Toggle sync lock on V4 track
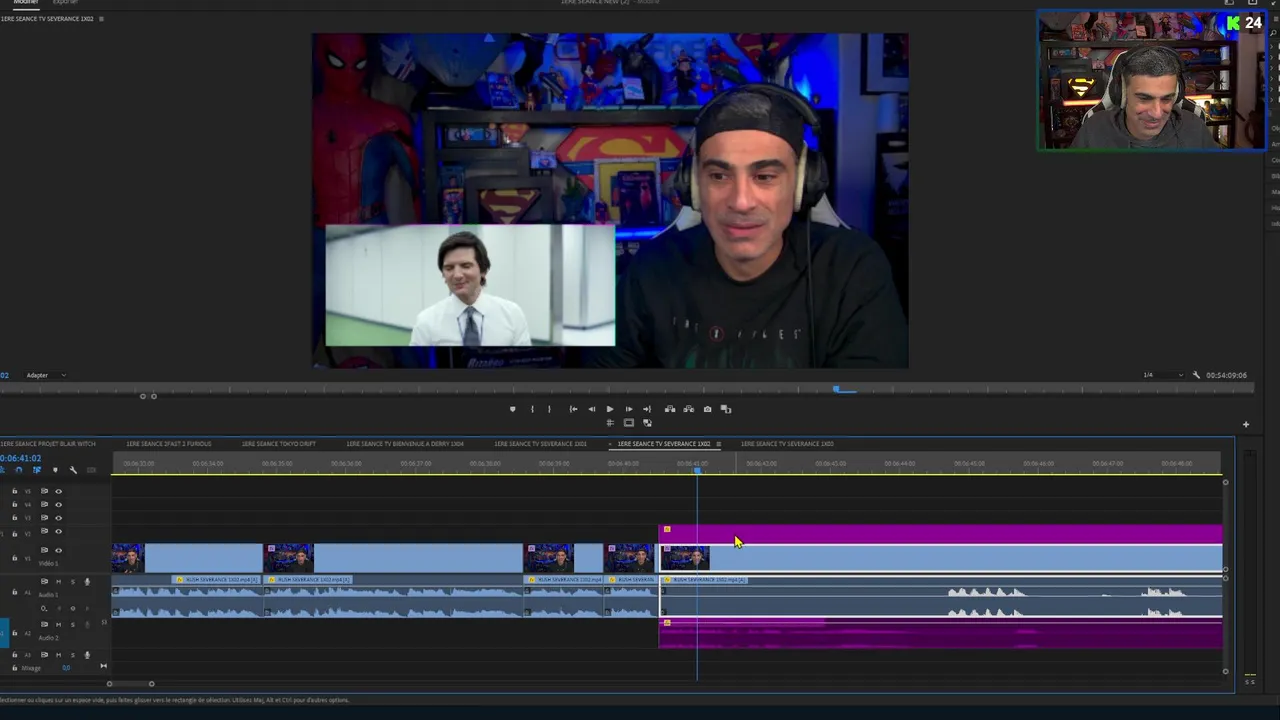This screenshot has width=1280, height=720. (44, 505)
